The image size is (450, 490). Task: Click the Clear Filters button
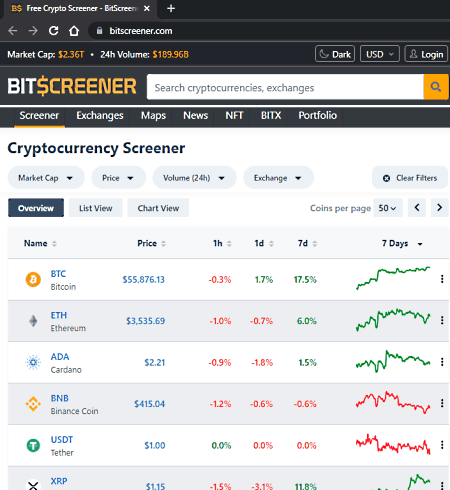(x=410, y=178)
